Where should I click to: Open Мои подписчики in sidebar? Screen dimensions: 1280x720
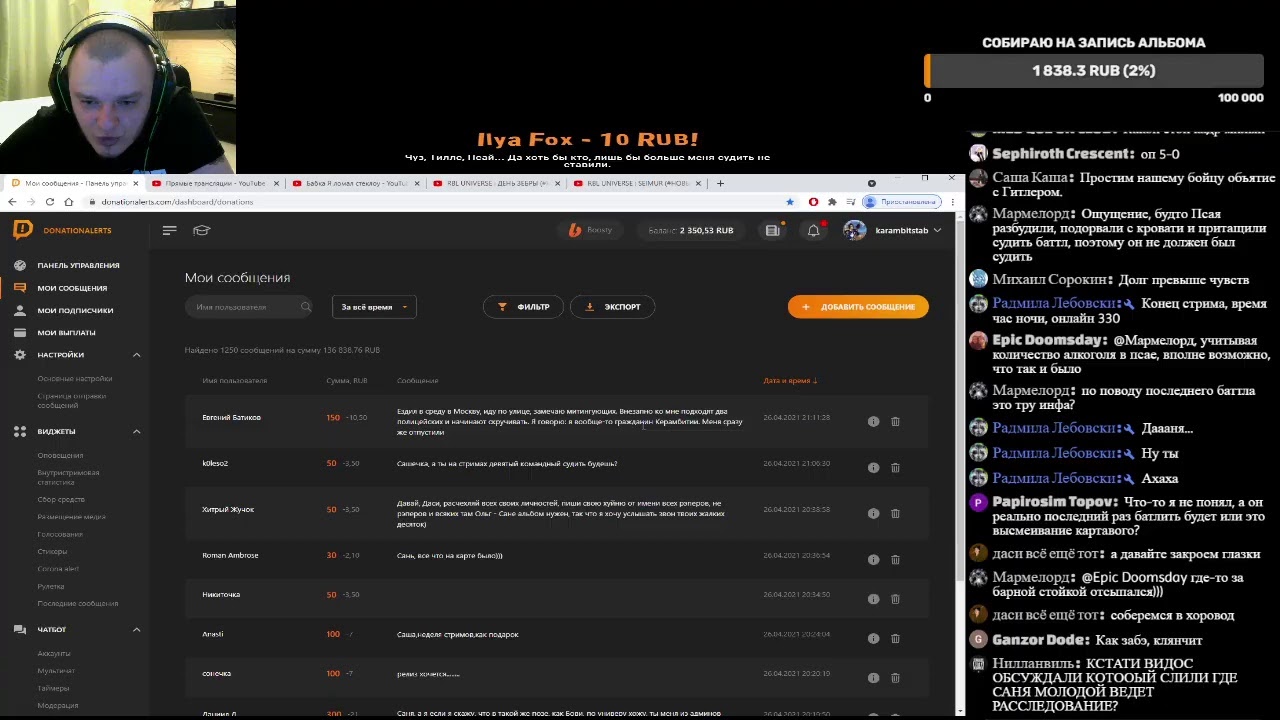75,310
